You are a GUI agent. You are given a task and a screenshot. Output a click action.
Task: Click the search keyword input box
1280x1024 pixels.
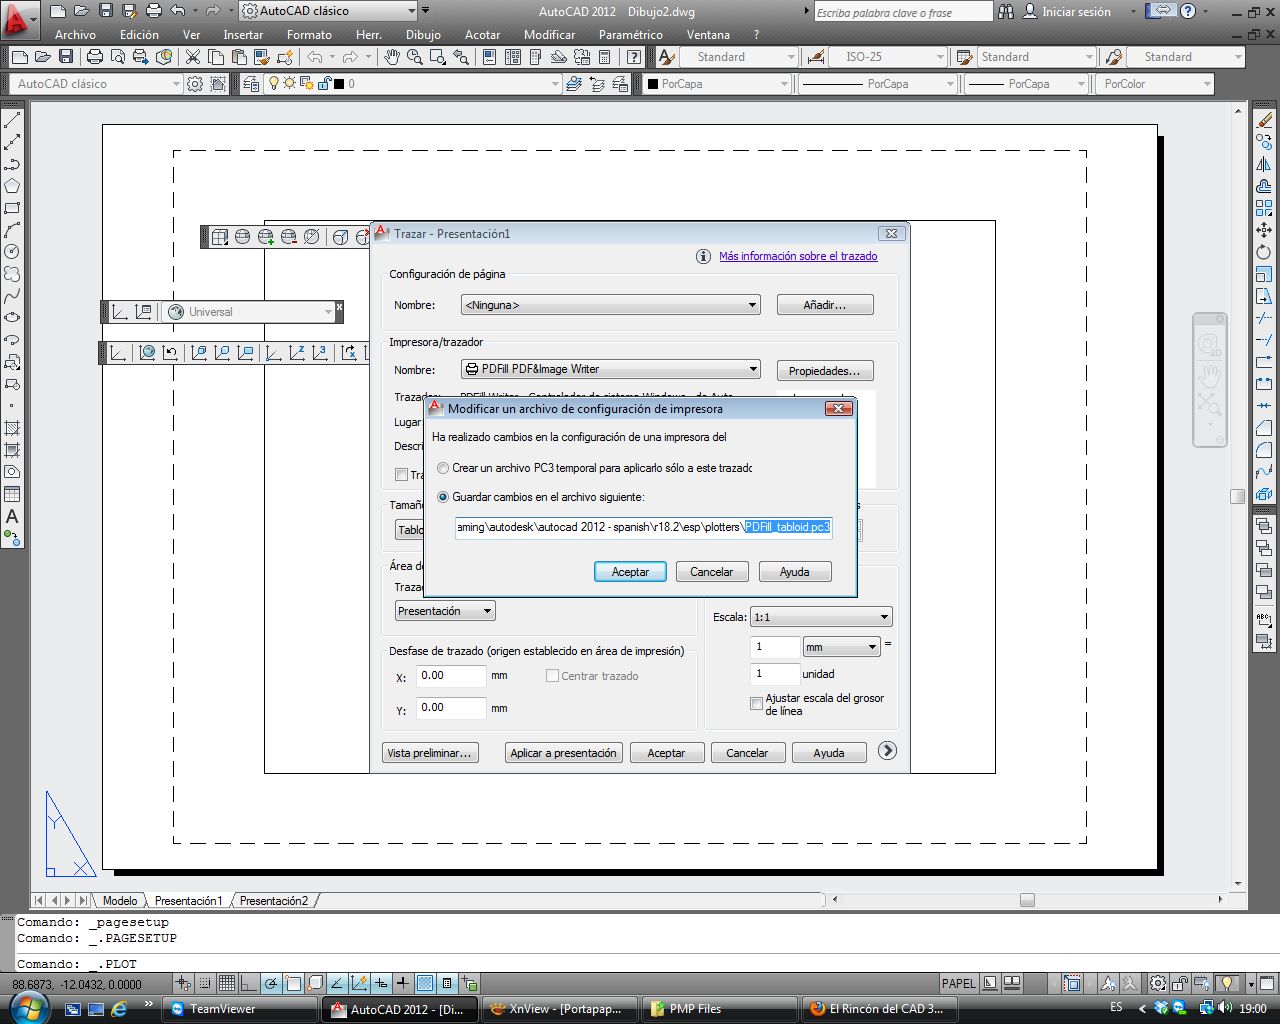coord(903,12)
